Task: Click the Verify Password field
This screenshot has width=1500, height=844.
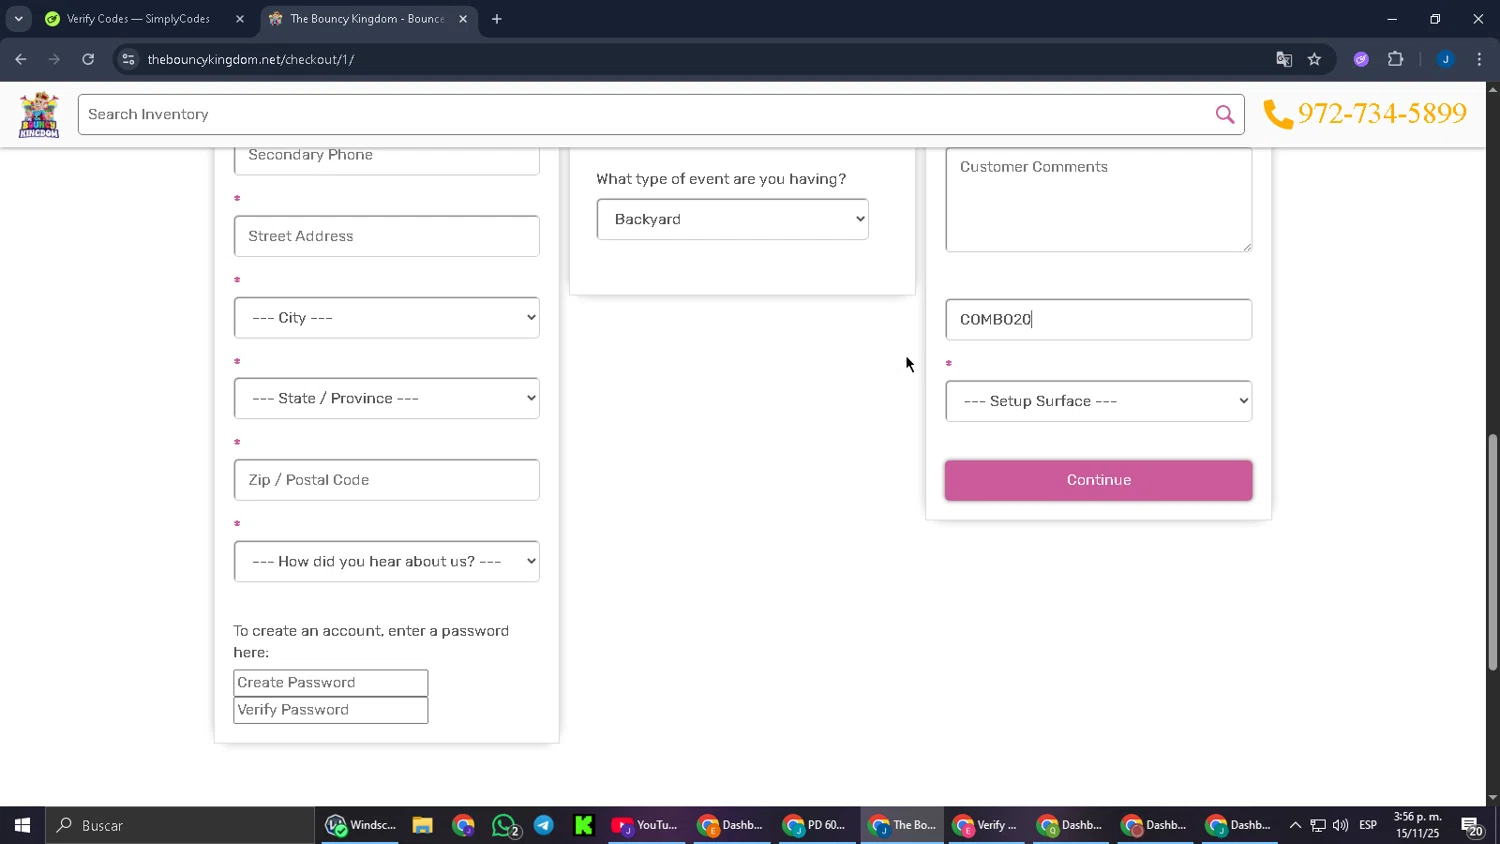Action: point(331,710)
